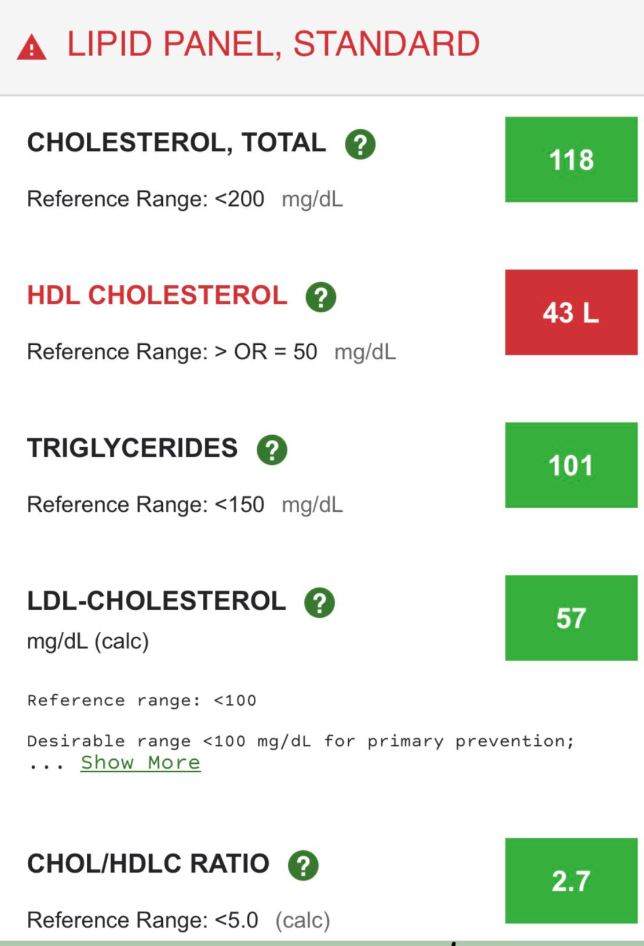The image size is (644, 946).
Task: Tap LDL-Cholesterol help question mark
Action: (319, 602)
